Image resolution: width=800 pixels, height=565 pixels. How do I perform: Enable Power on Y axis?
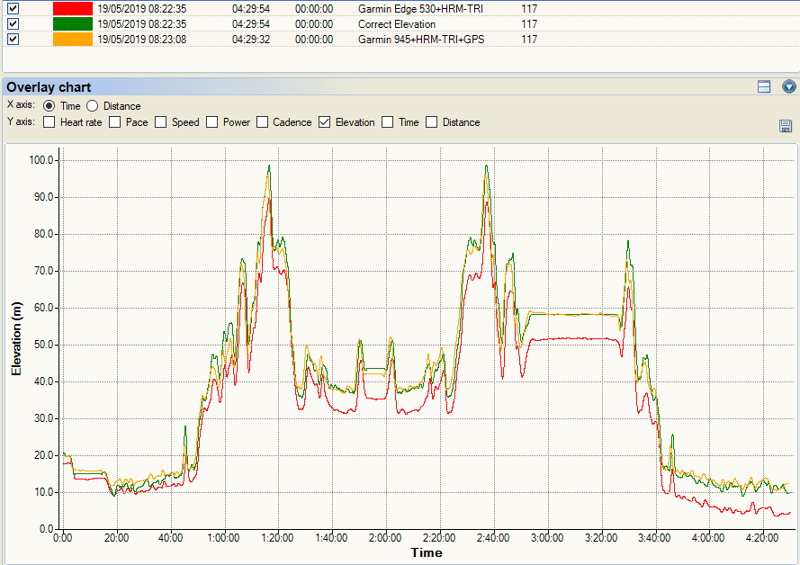point(212,122)
